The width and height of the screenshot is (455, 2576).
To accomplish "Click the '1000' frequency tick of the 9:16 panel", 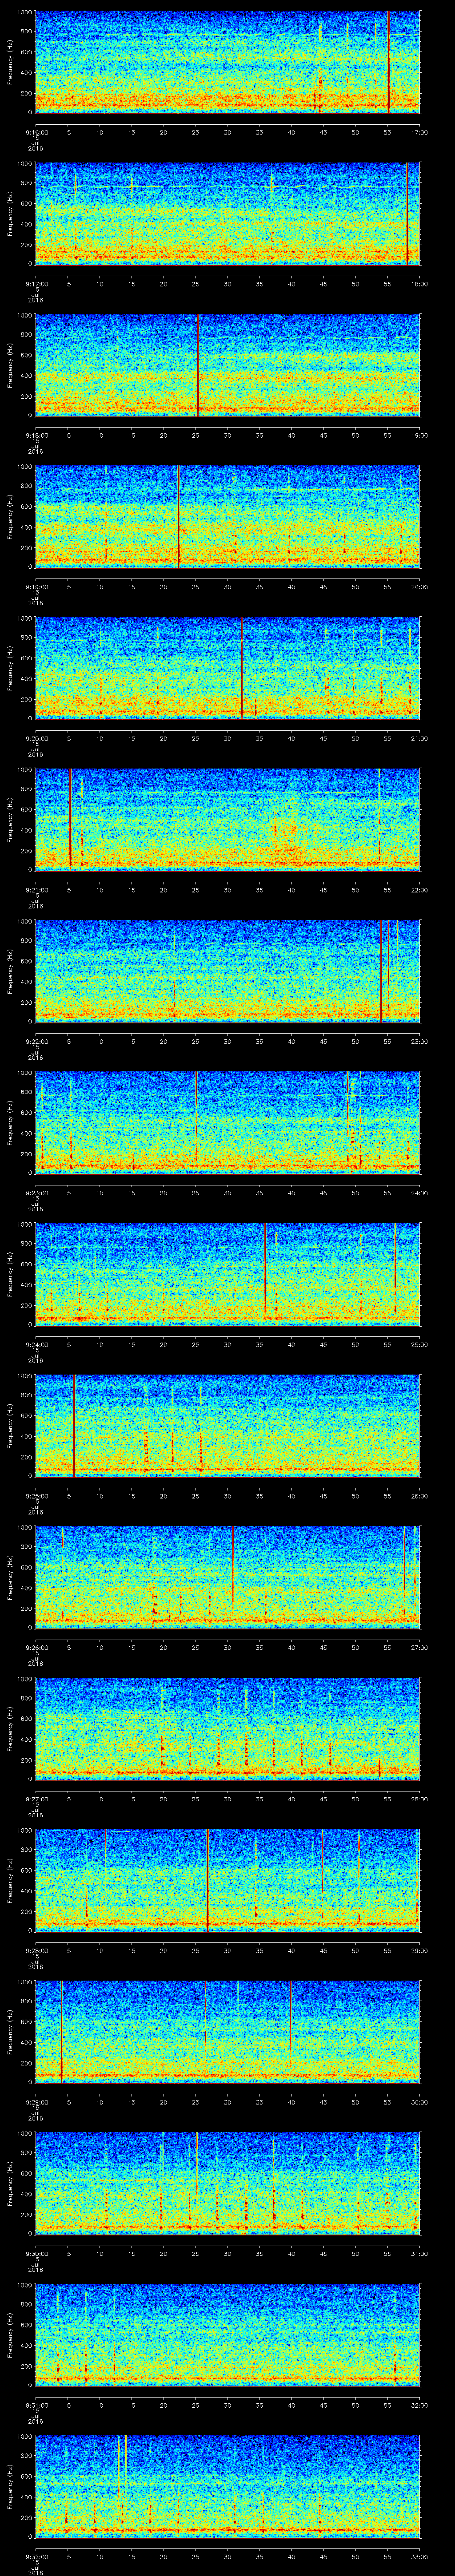I will point(24,13).
